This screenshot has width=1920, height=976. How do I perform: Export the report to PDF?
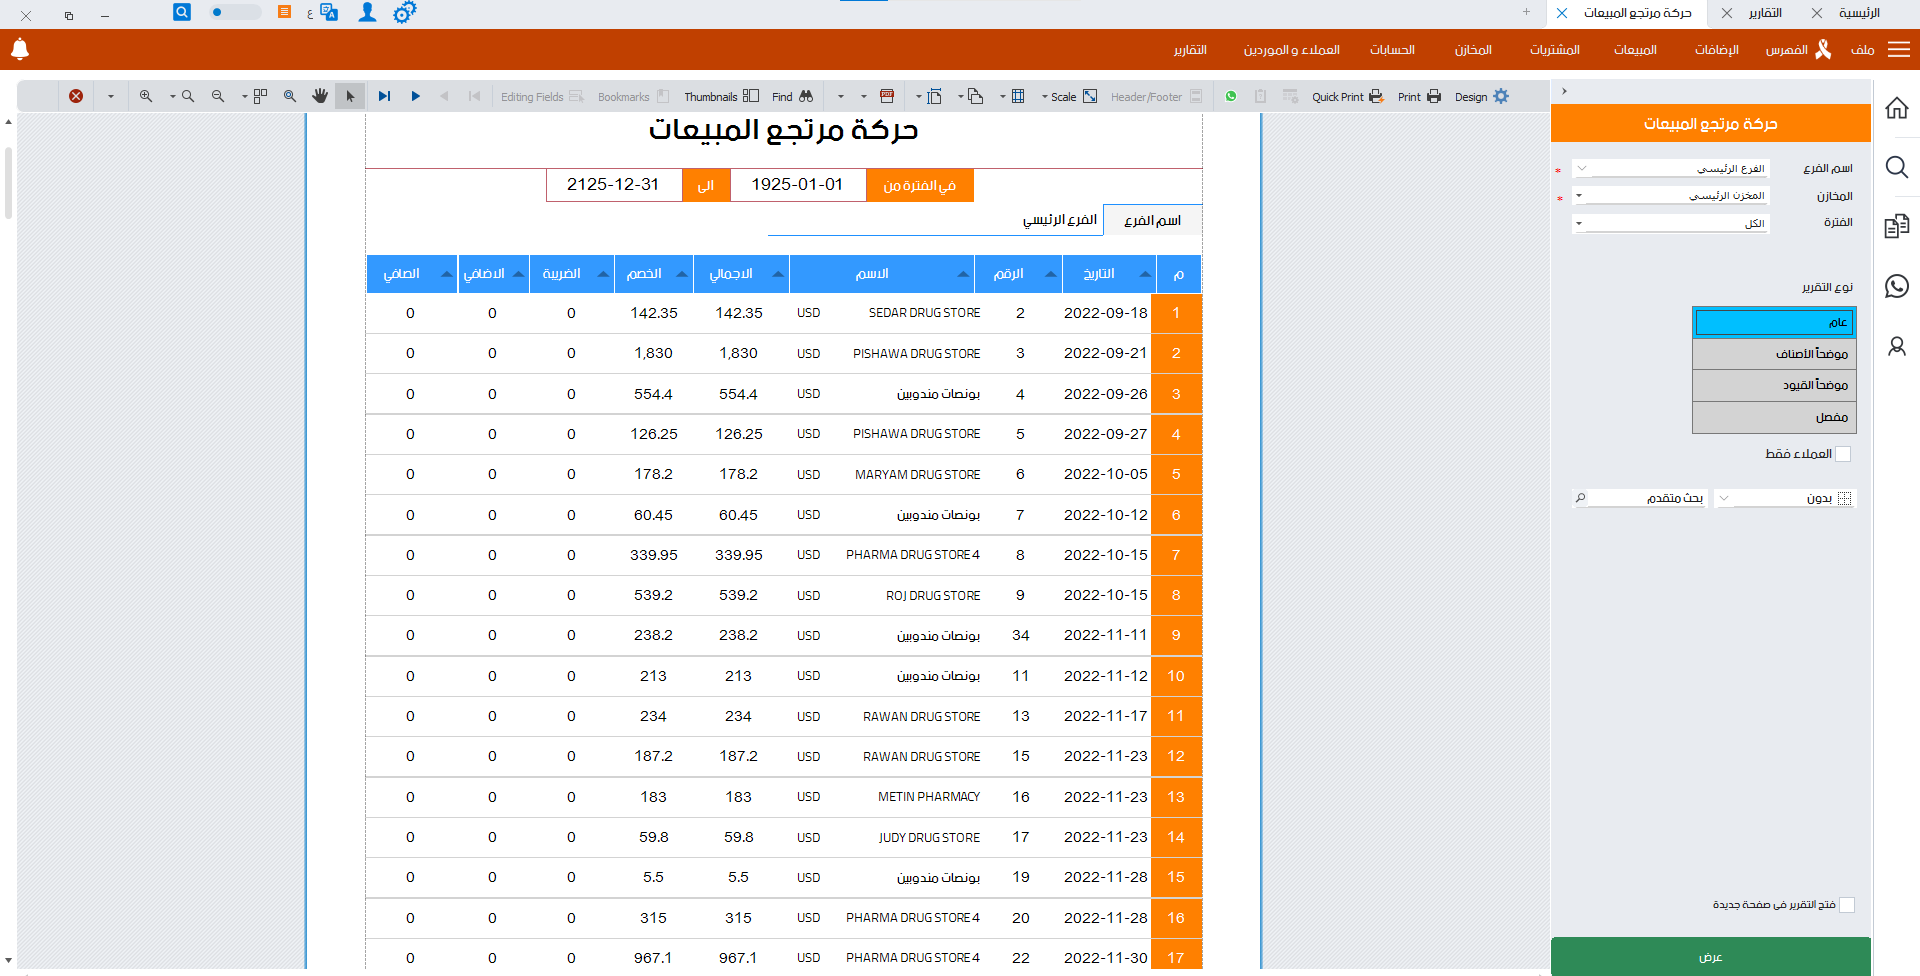click(886, 96)
